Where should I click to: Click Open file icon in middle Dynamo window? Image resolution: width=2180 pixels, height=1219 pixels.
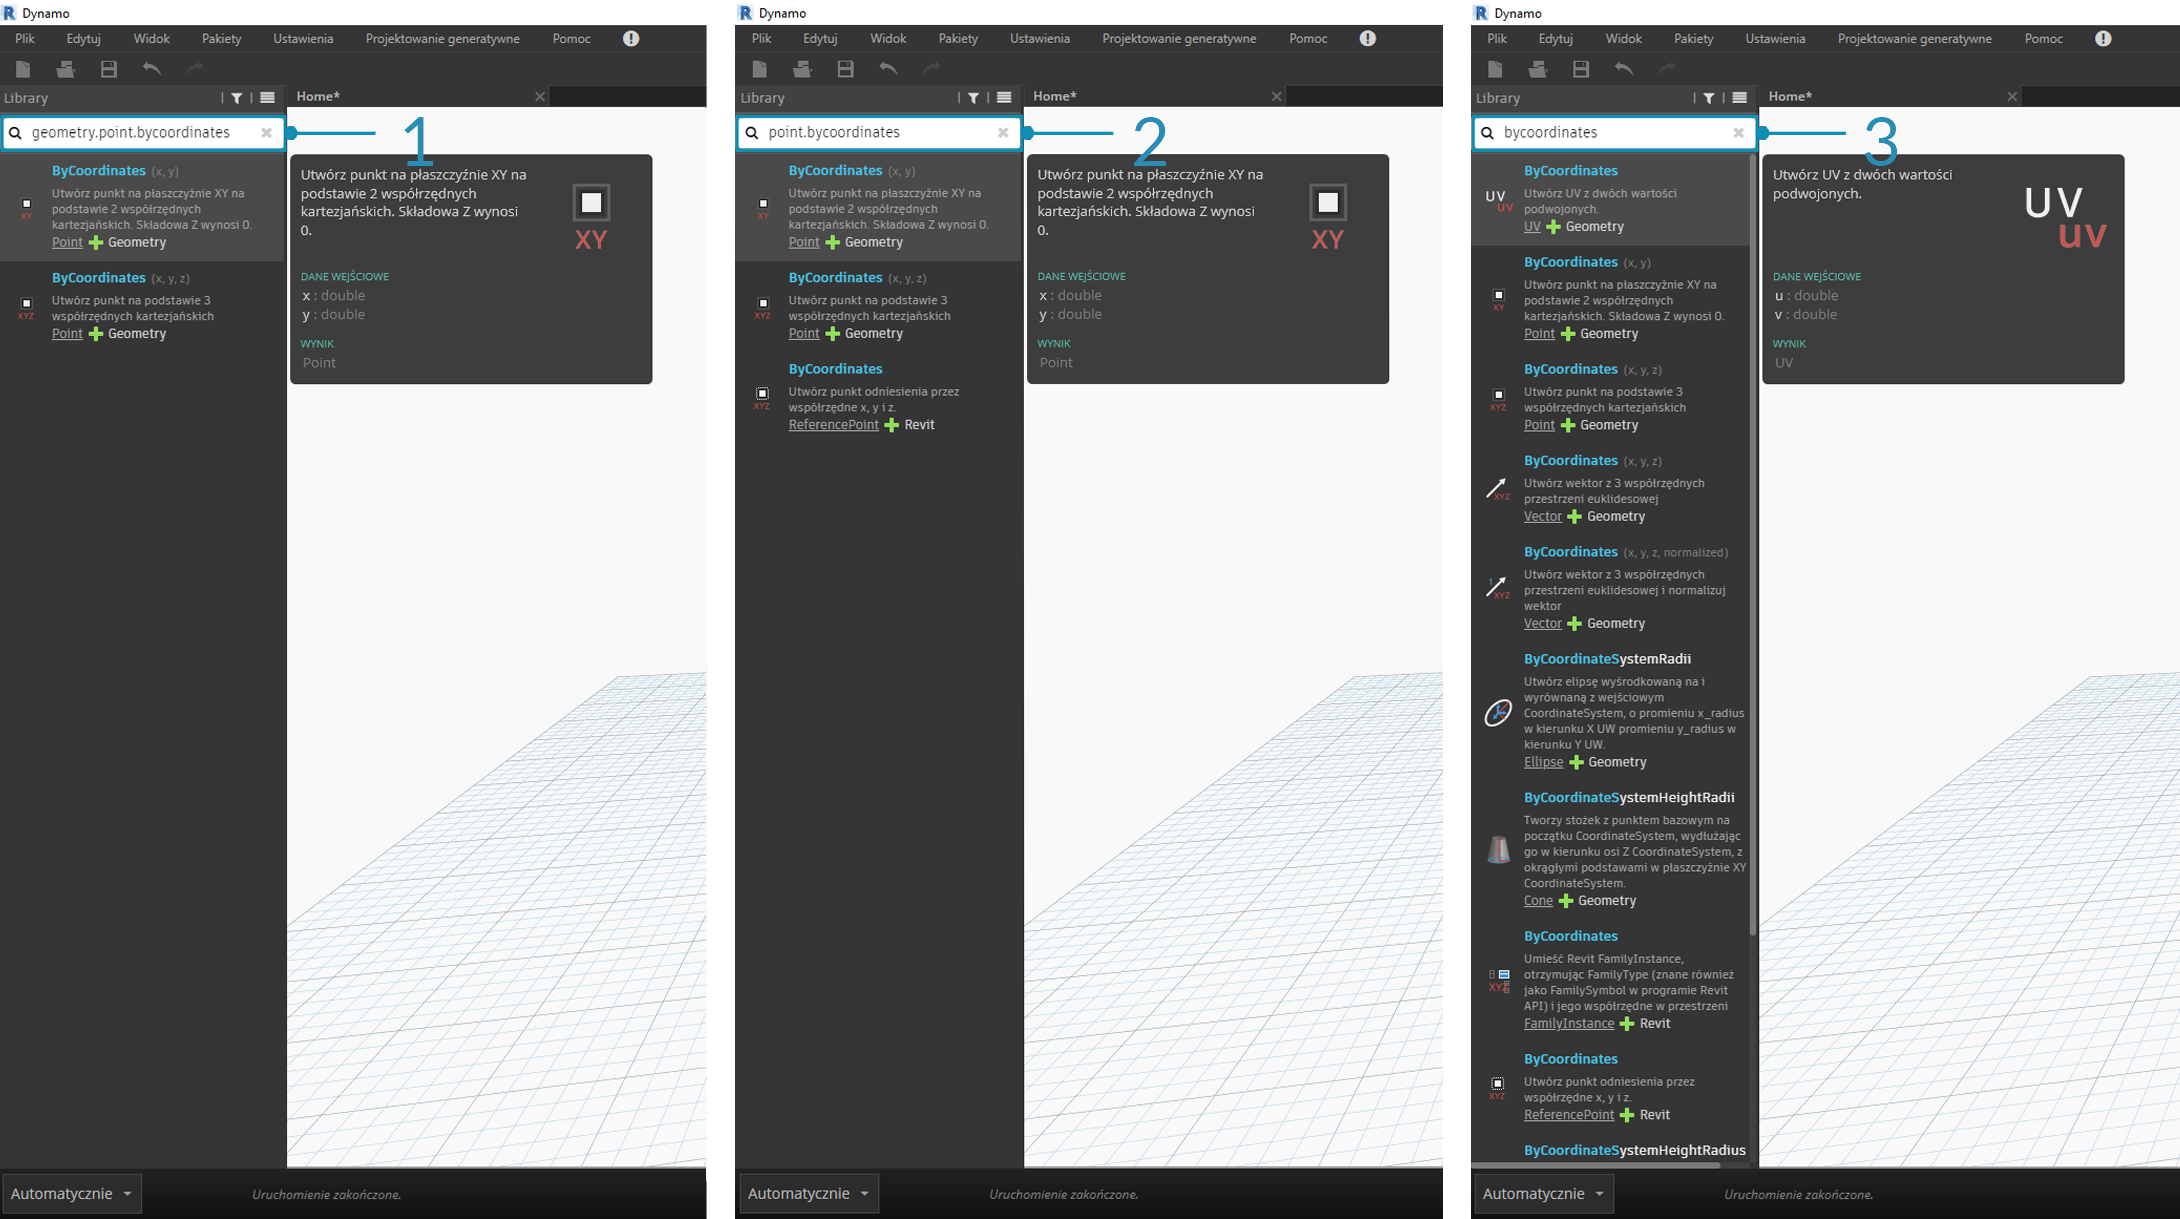click(802, 69)
